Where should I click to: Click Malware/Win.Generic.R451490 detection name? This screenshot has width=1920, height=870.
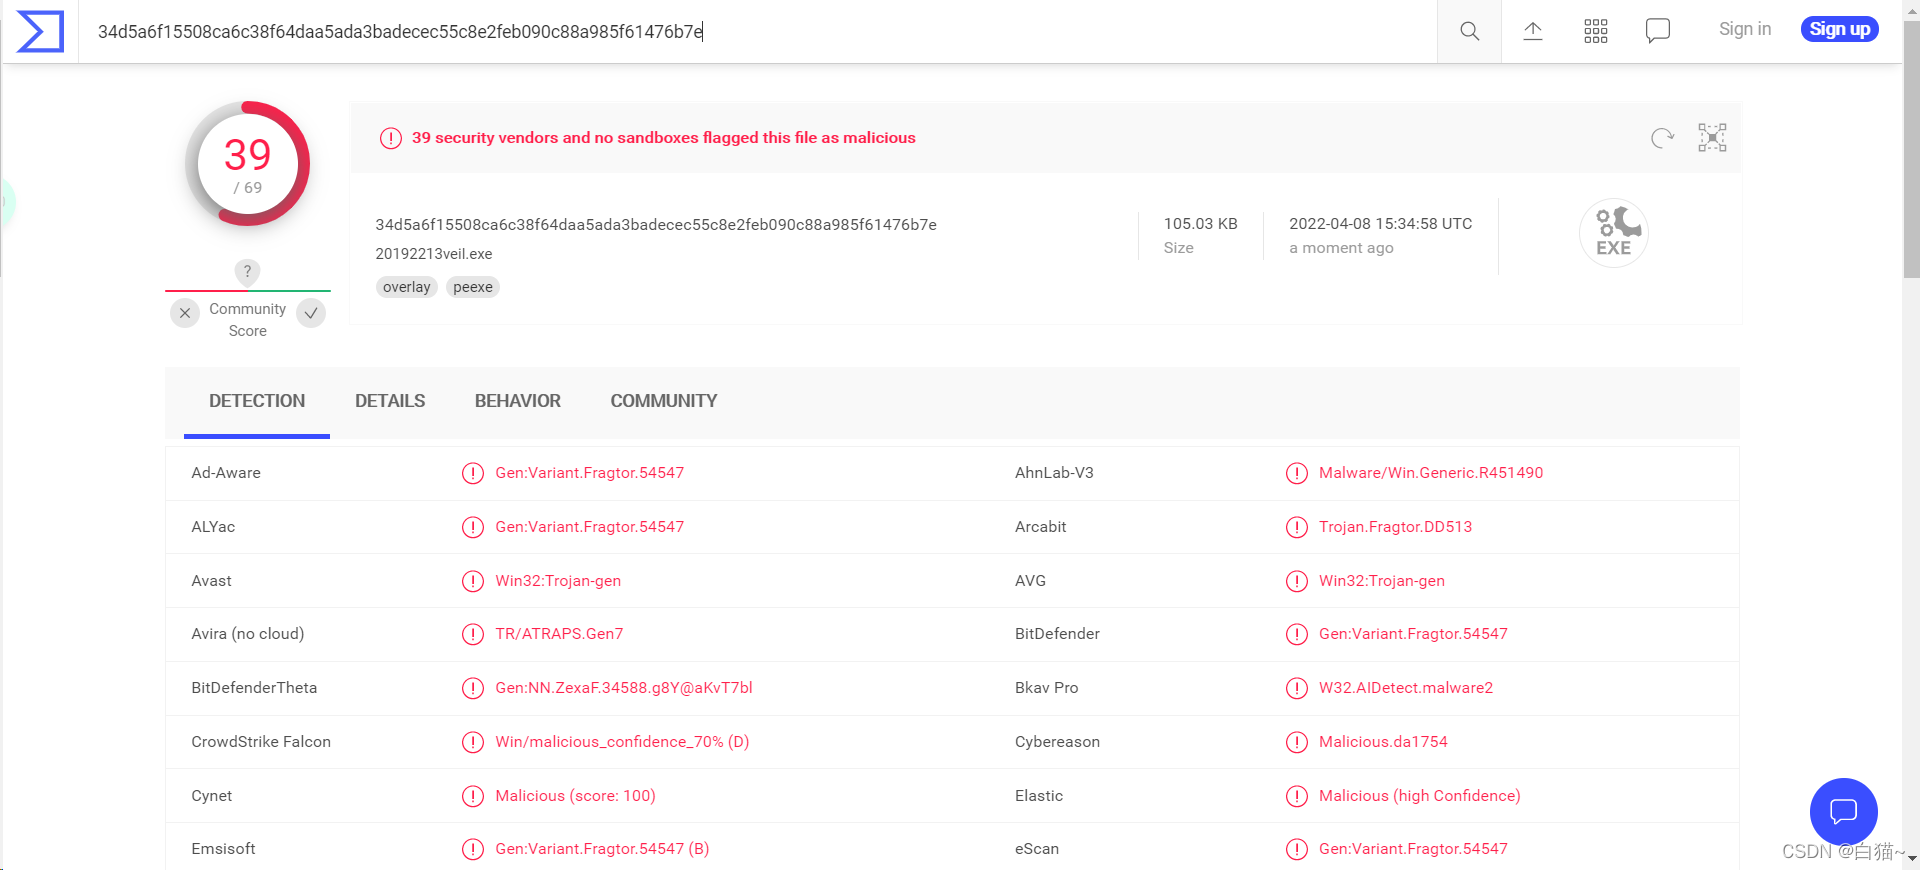point(1431,473)
